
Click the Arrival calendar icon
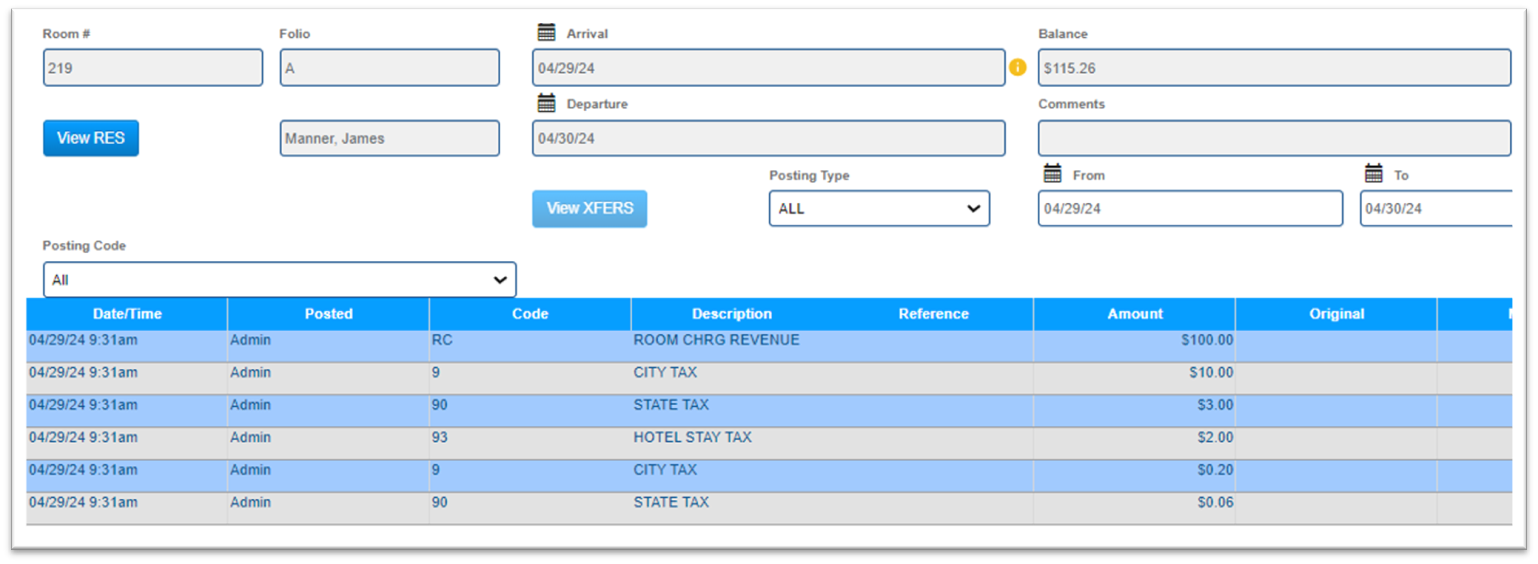coord(546,33)
